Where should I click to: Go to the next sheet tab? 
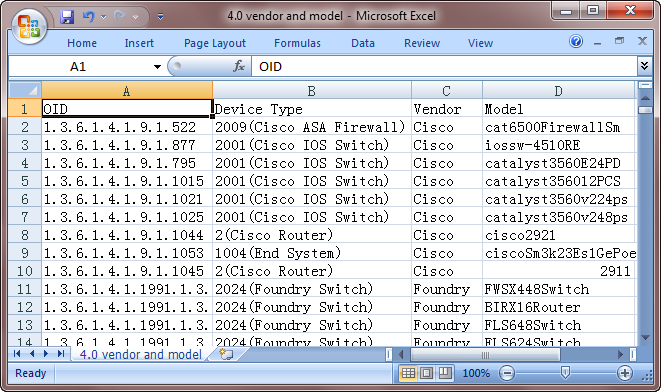click(46, 354)
